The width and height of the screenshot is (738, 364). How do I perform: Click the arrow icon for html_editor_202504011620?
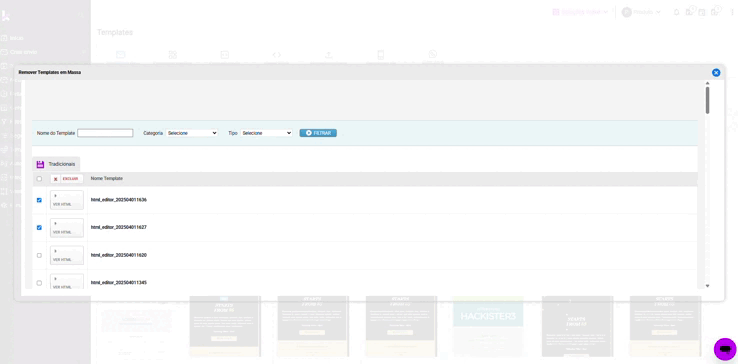tap(56, 251)
